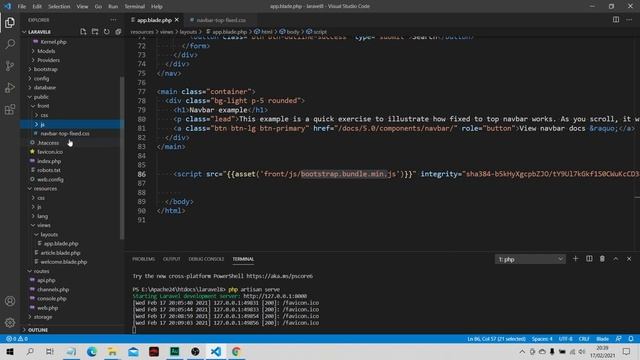640x360 pixels.
Task: Open the Extensions view
Action: tap(10, 109)
